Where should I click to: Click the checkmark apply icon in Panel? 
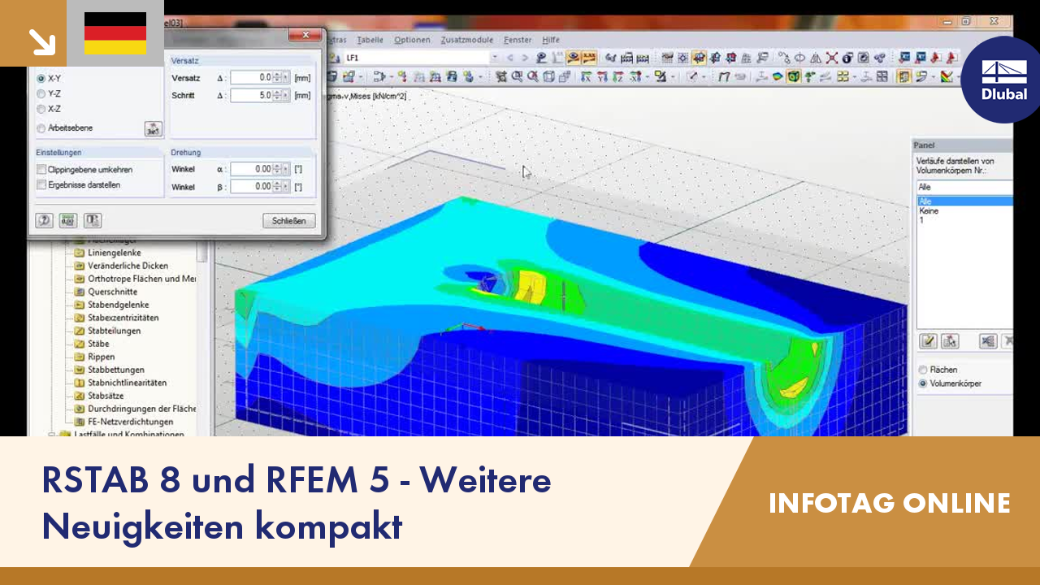[928, 341]
